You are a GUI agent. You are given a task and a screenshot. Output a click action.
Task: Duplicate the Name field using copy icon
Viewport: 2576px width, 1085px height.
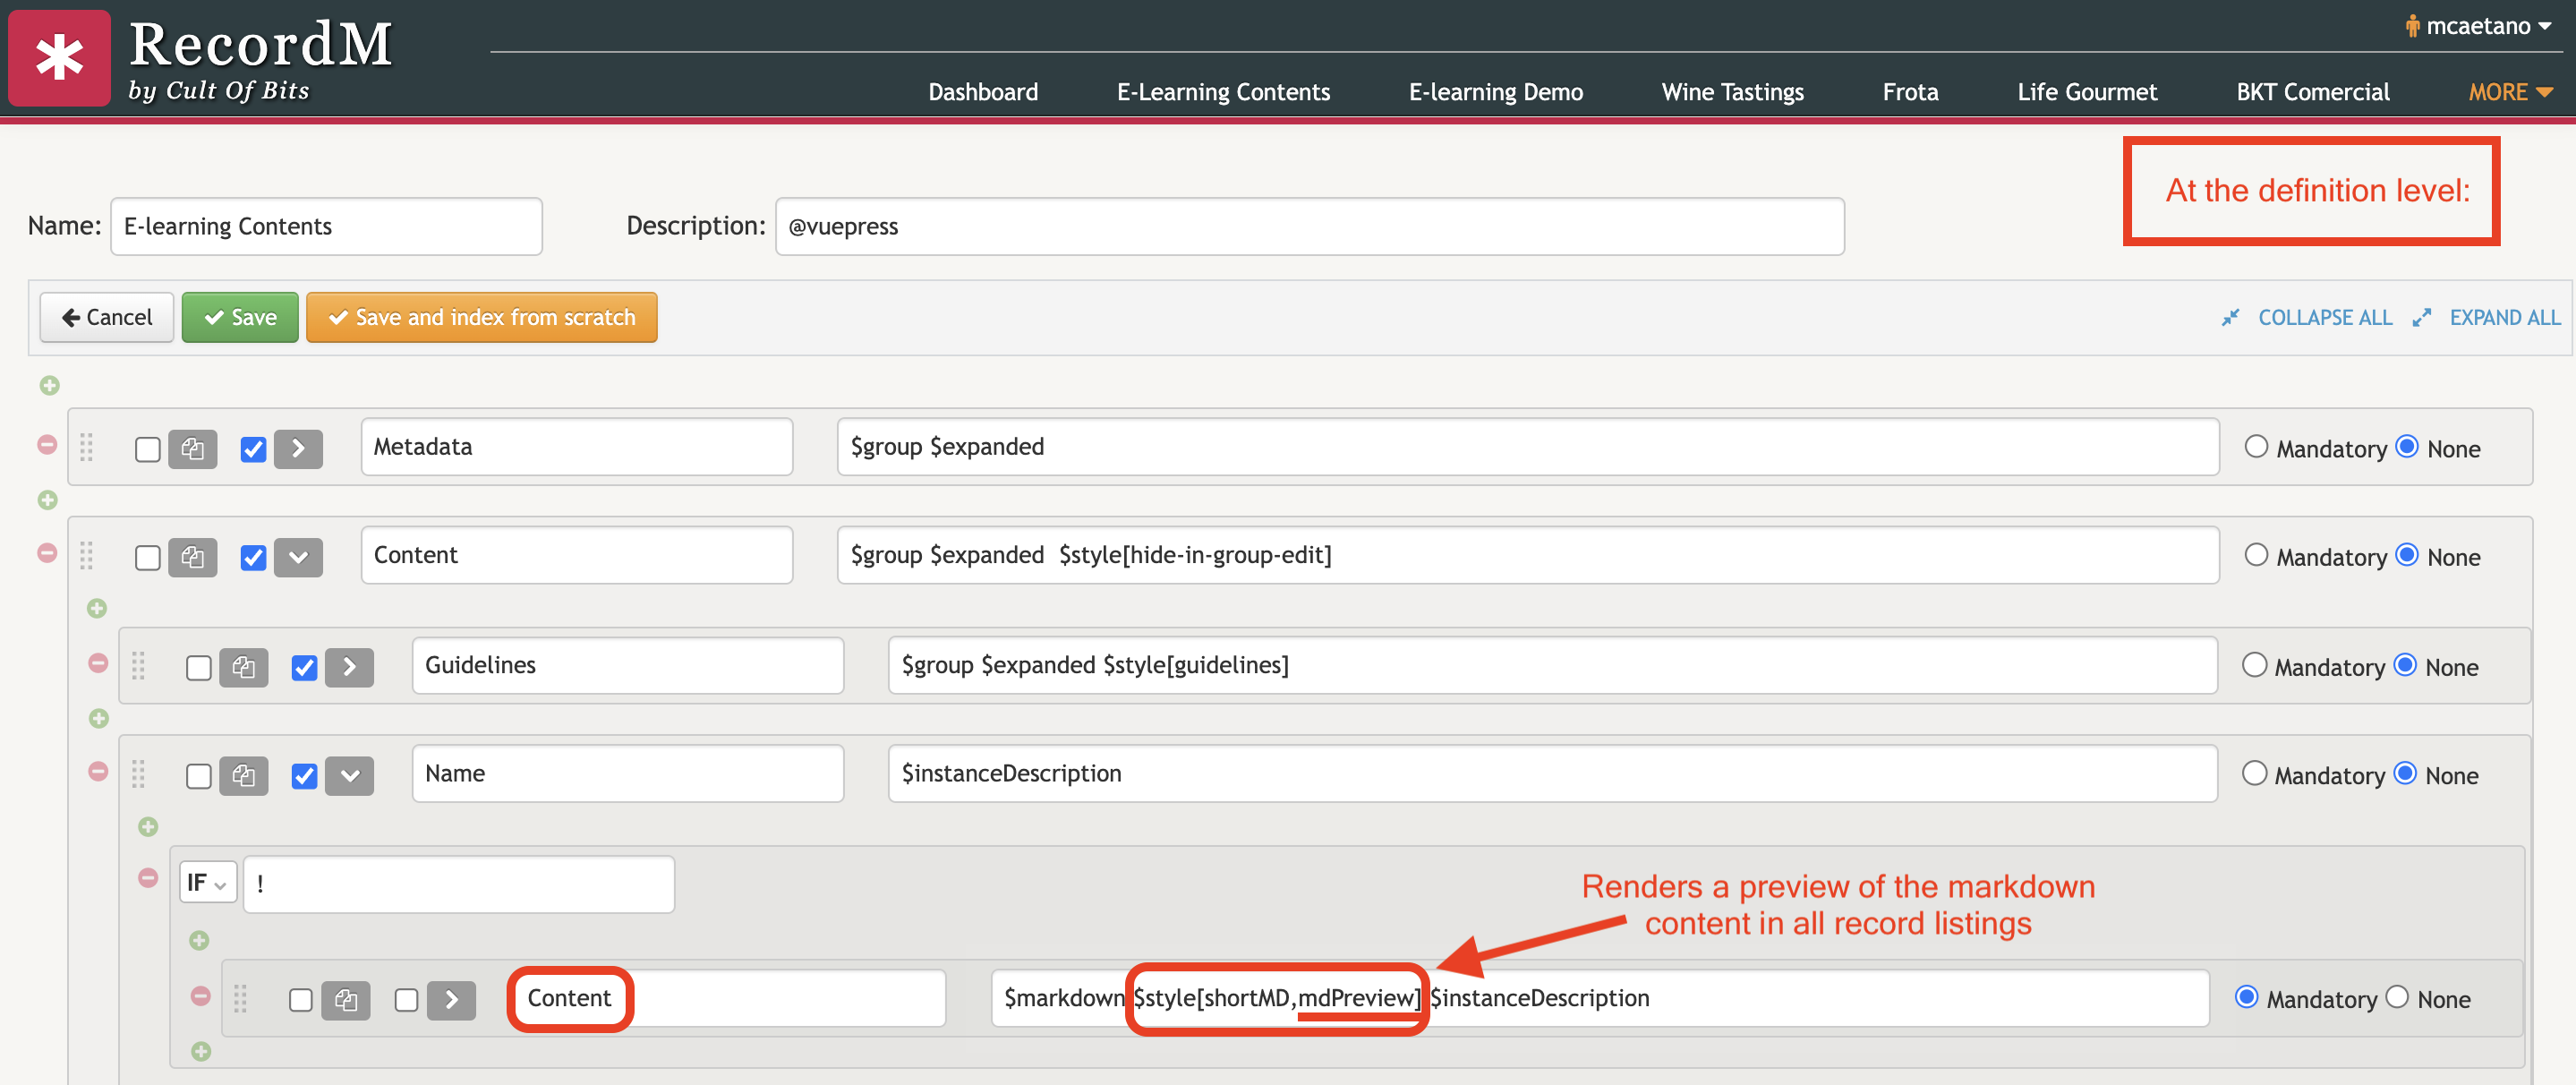[244, 775]
